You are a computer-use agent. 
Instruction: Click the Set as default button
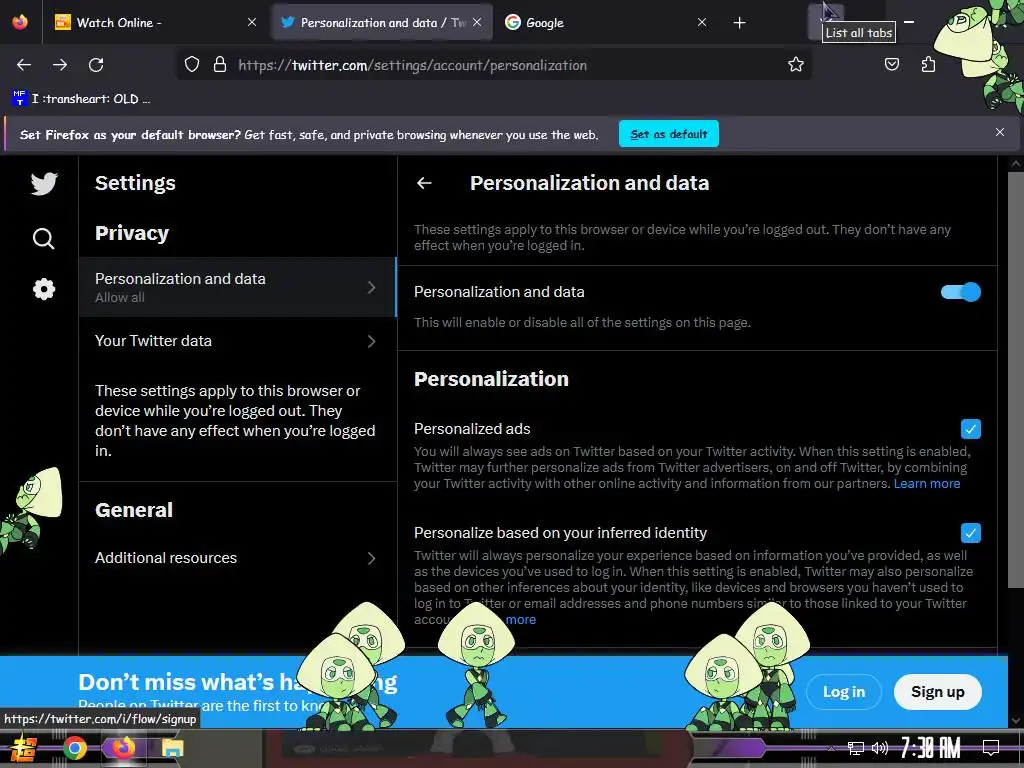coord(669,134)
